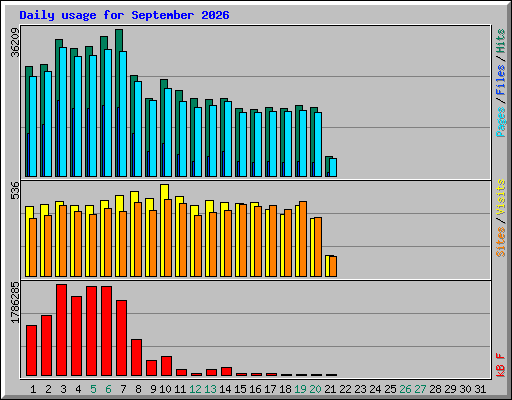
Task: Select day label 28 on the x-axis
Action: point(435,389)
